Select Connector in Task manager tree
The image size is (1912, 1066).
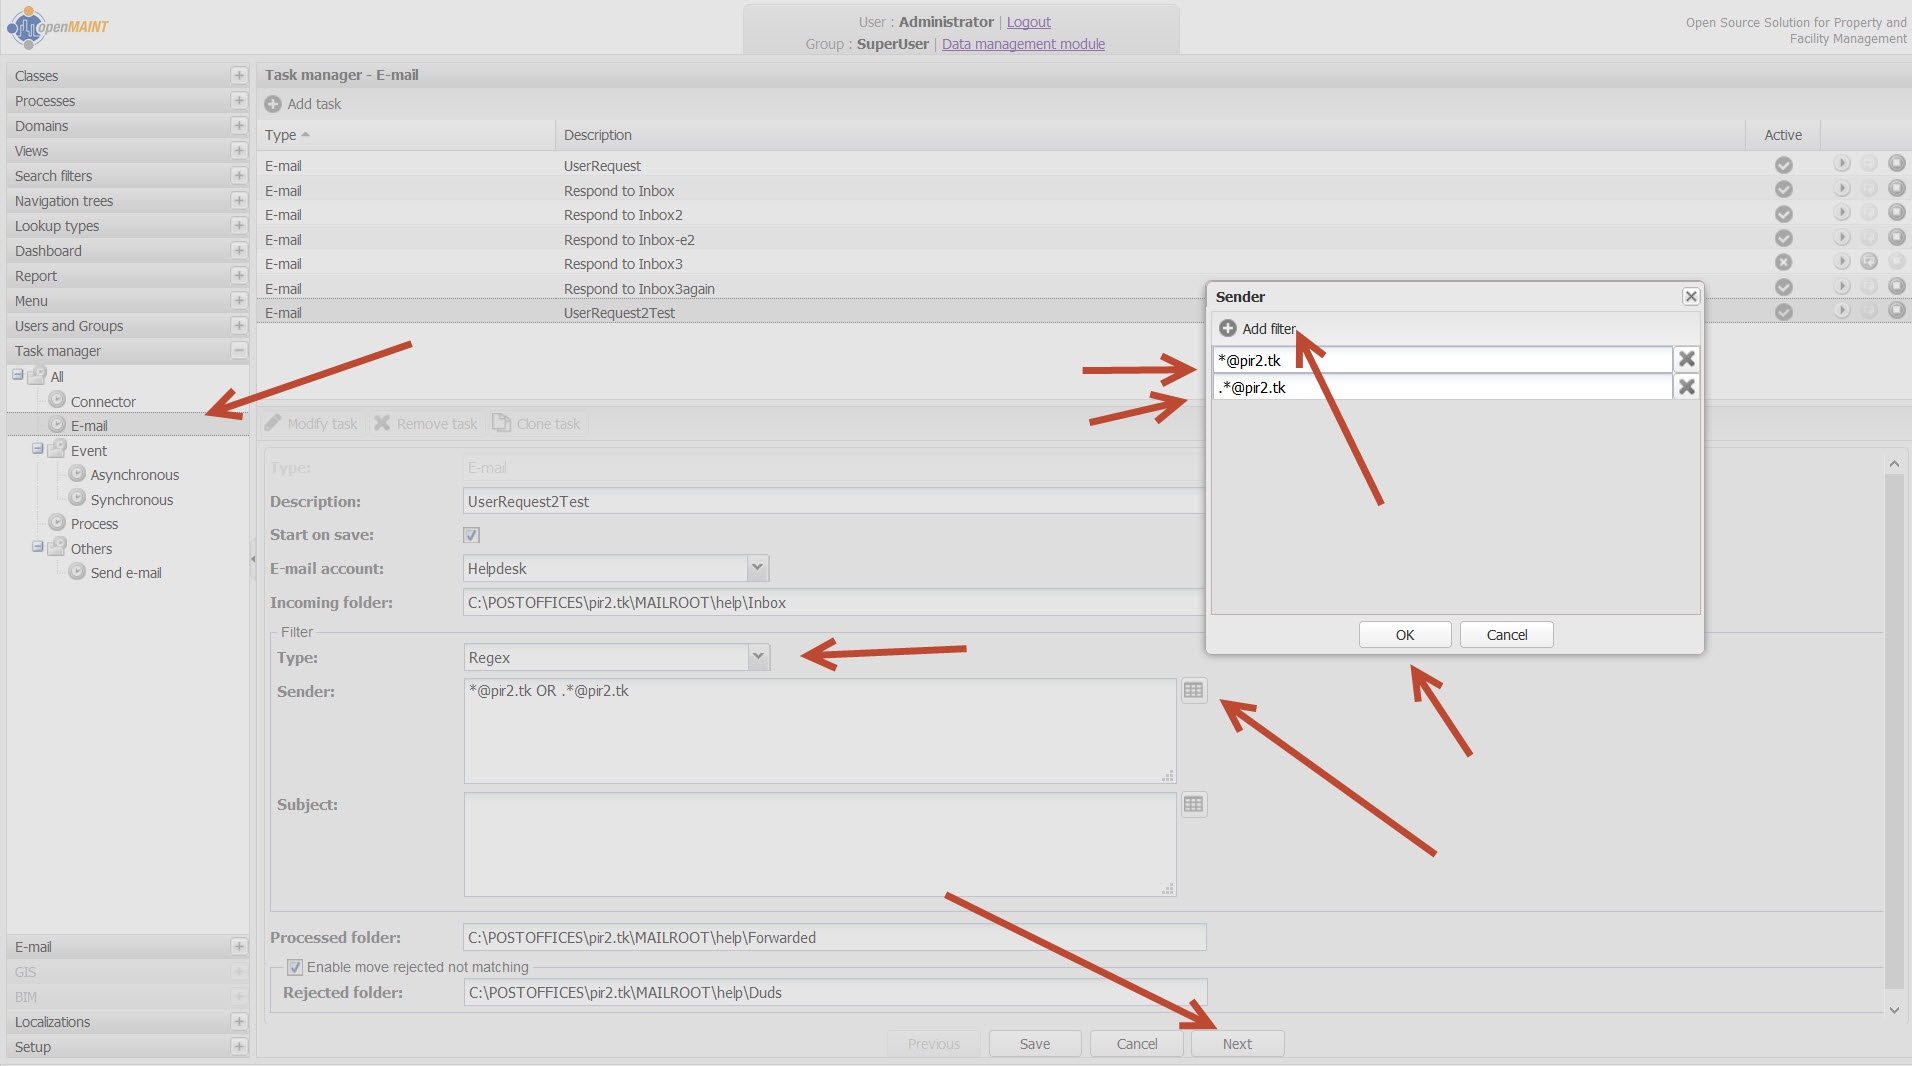click(103, 401)
